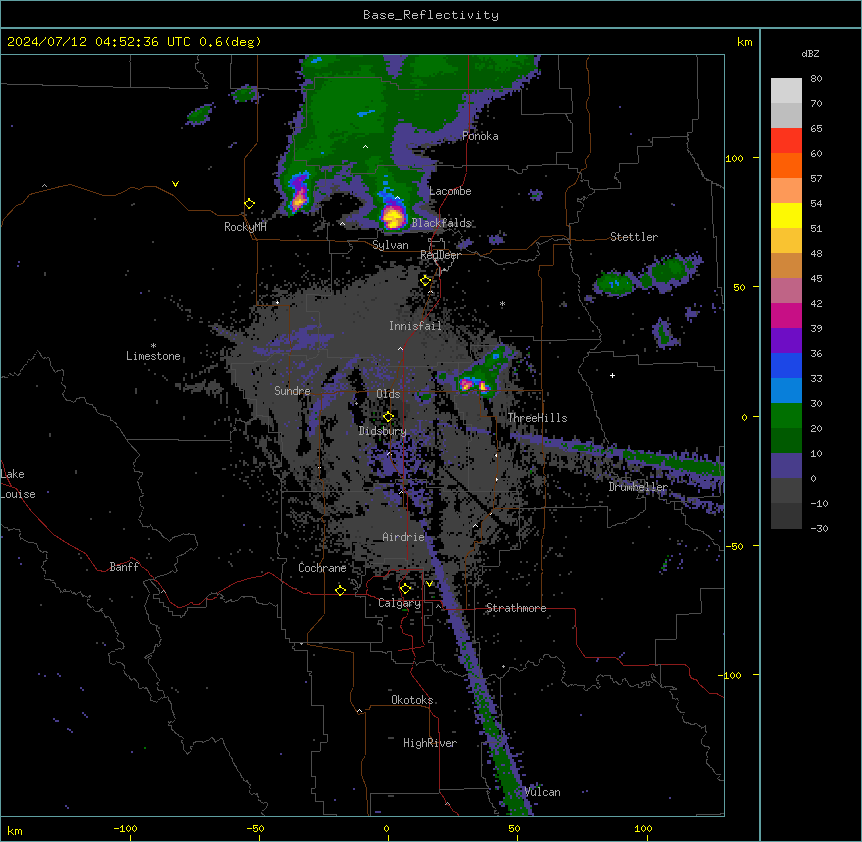Click the white plus marker east of ThreeHills

pyautogui.click(x=612, y=375)
